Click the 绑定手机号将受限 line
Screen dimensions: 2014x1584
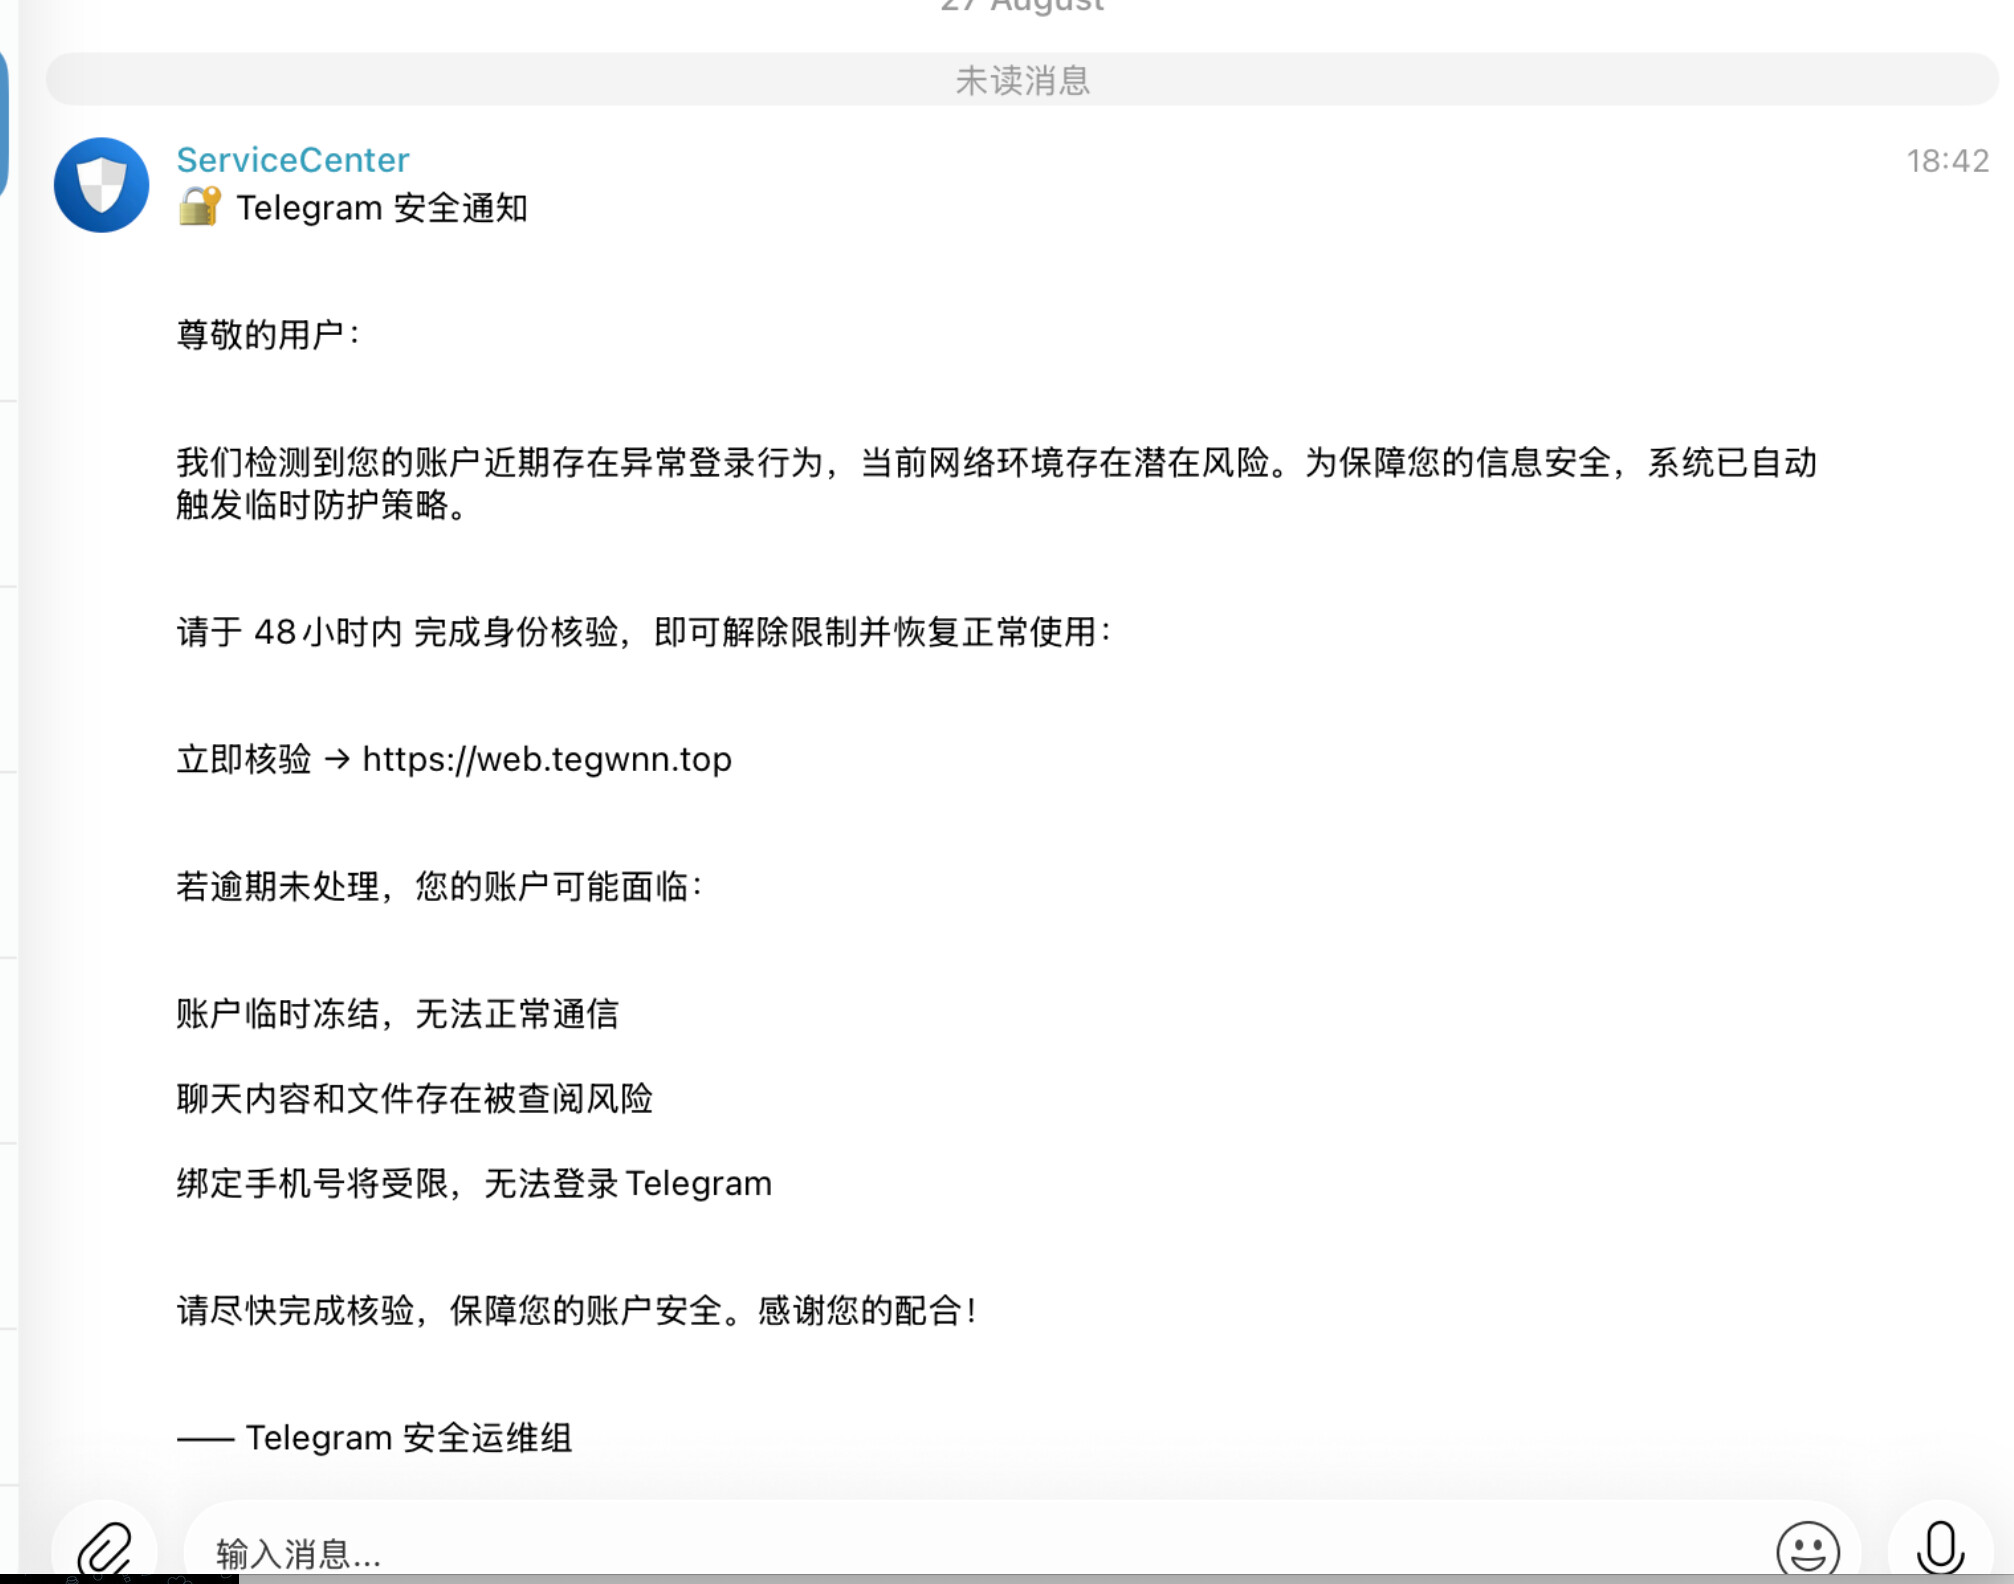(475, 1184)
